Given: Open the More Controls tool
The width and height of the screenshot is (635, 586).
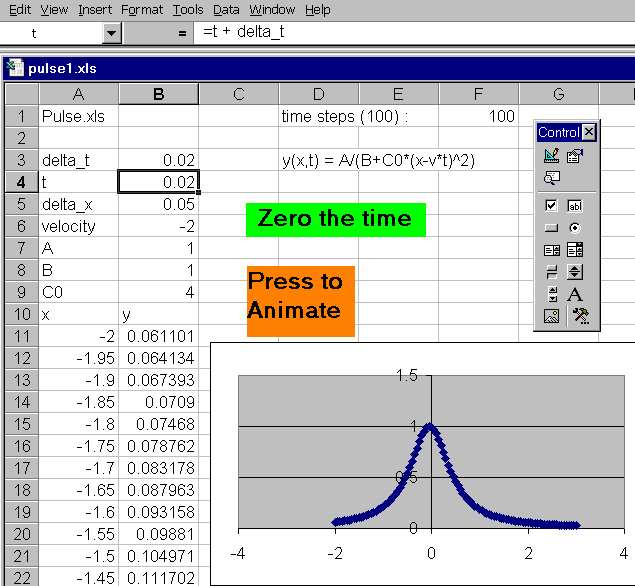Looking at the screenshot, I should pos(579,316).
